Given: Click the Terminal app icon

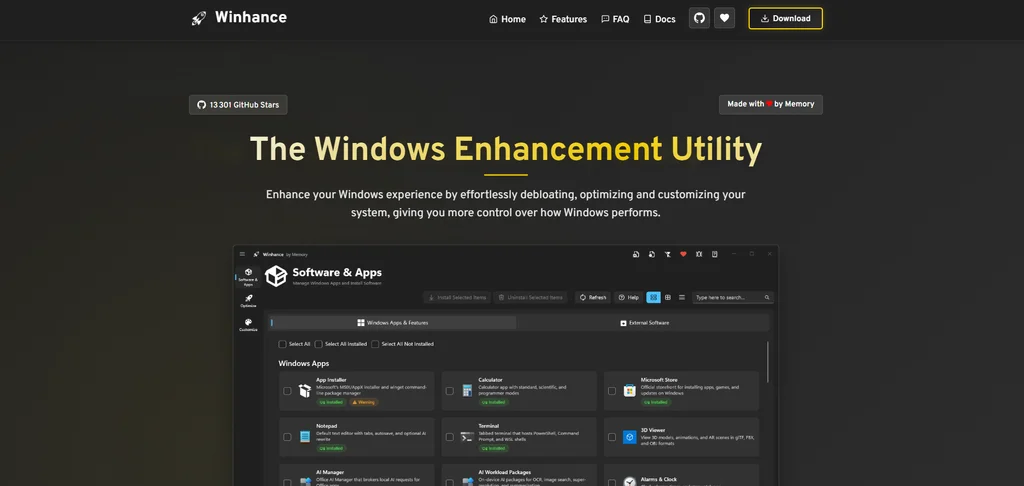Looking at the screenshot, I should (467, 436).
